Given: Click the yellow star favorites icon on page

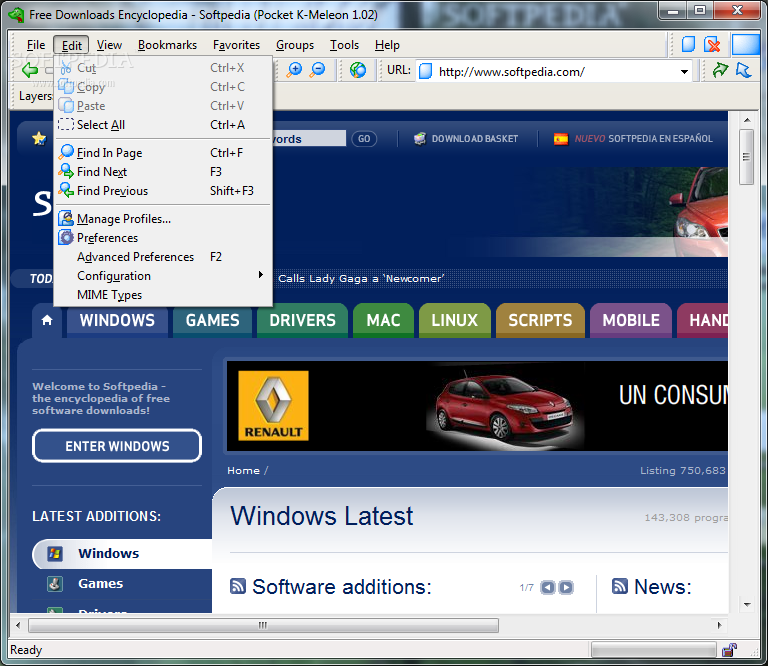Looking at the screenshot, I should (39, 139).
